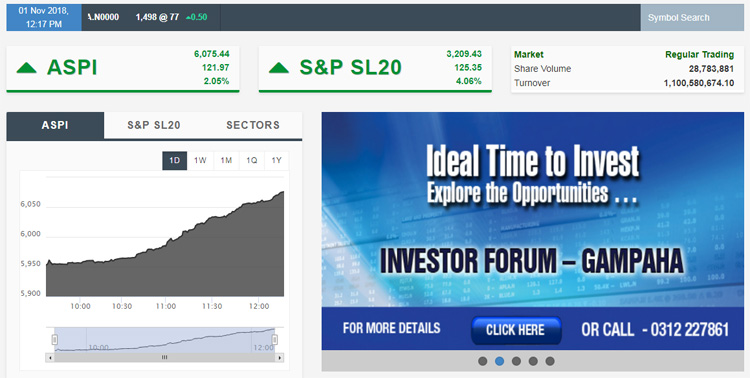Click the S&P SL20 up-arrow icon
This screenshot has width=750, height=378.
pos(279,68)
